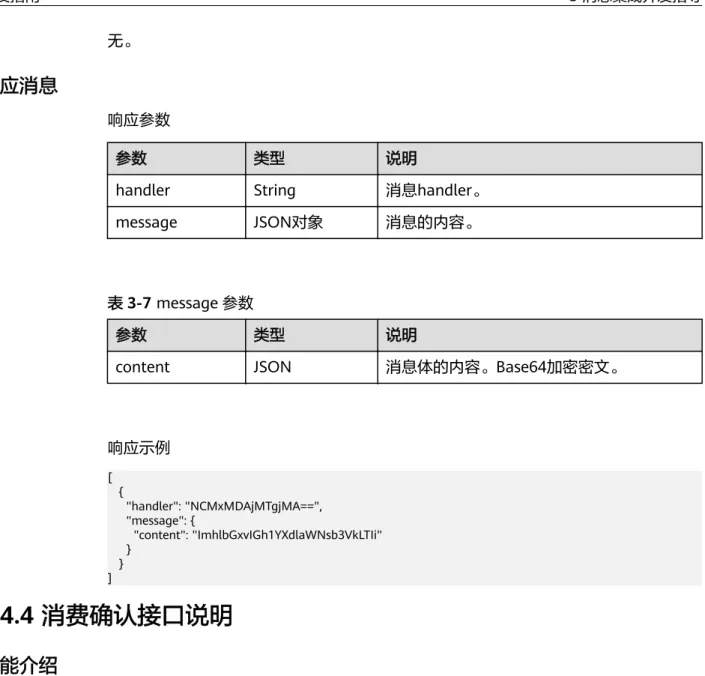705x676 pixels.
Task: Click the 'JSON' type cell in content row
Action: tap(311, 367)
